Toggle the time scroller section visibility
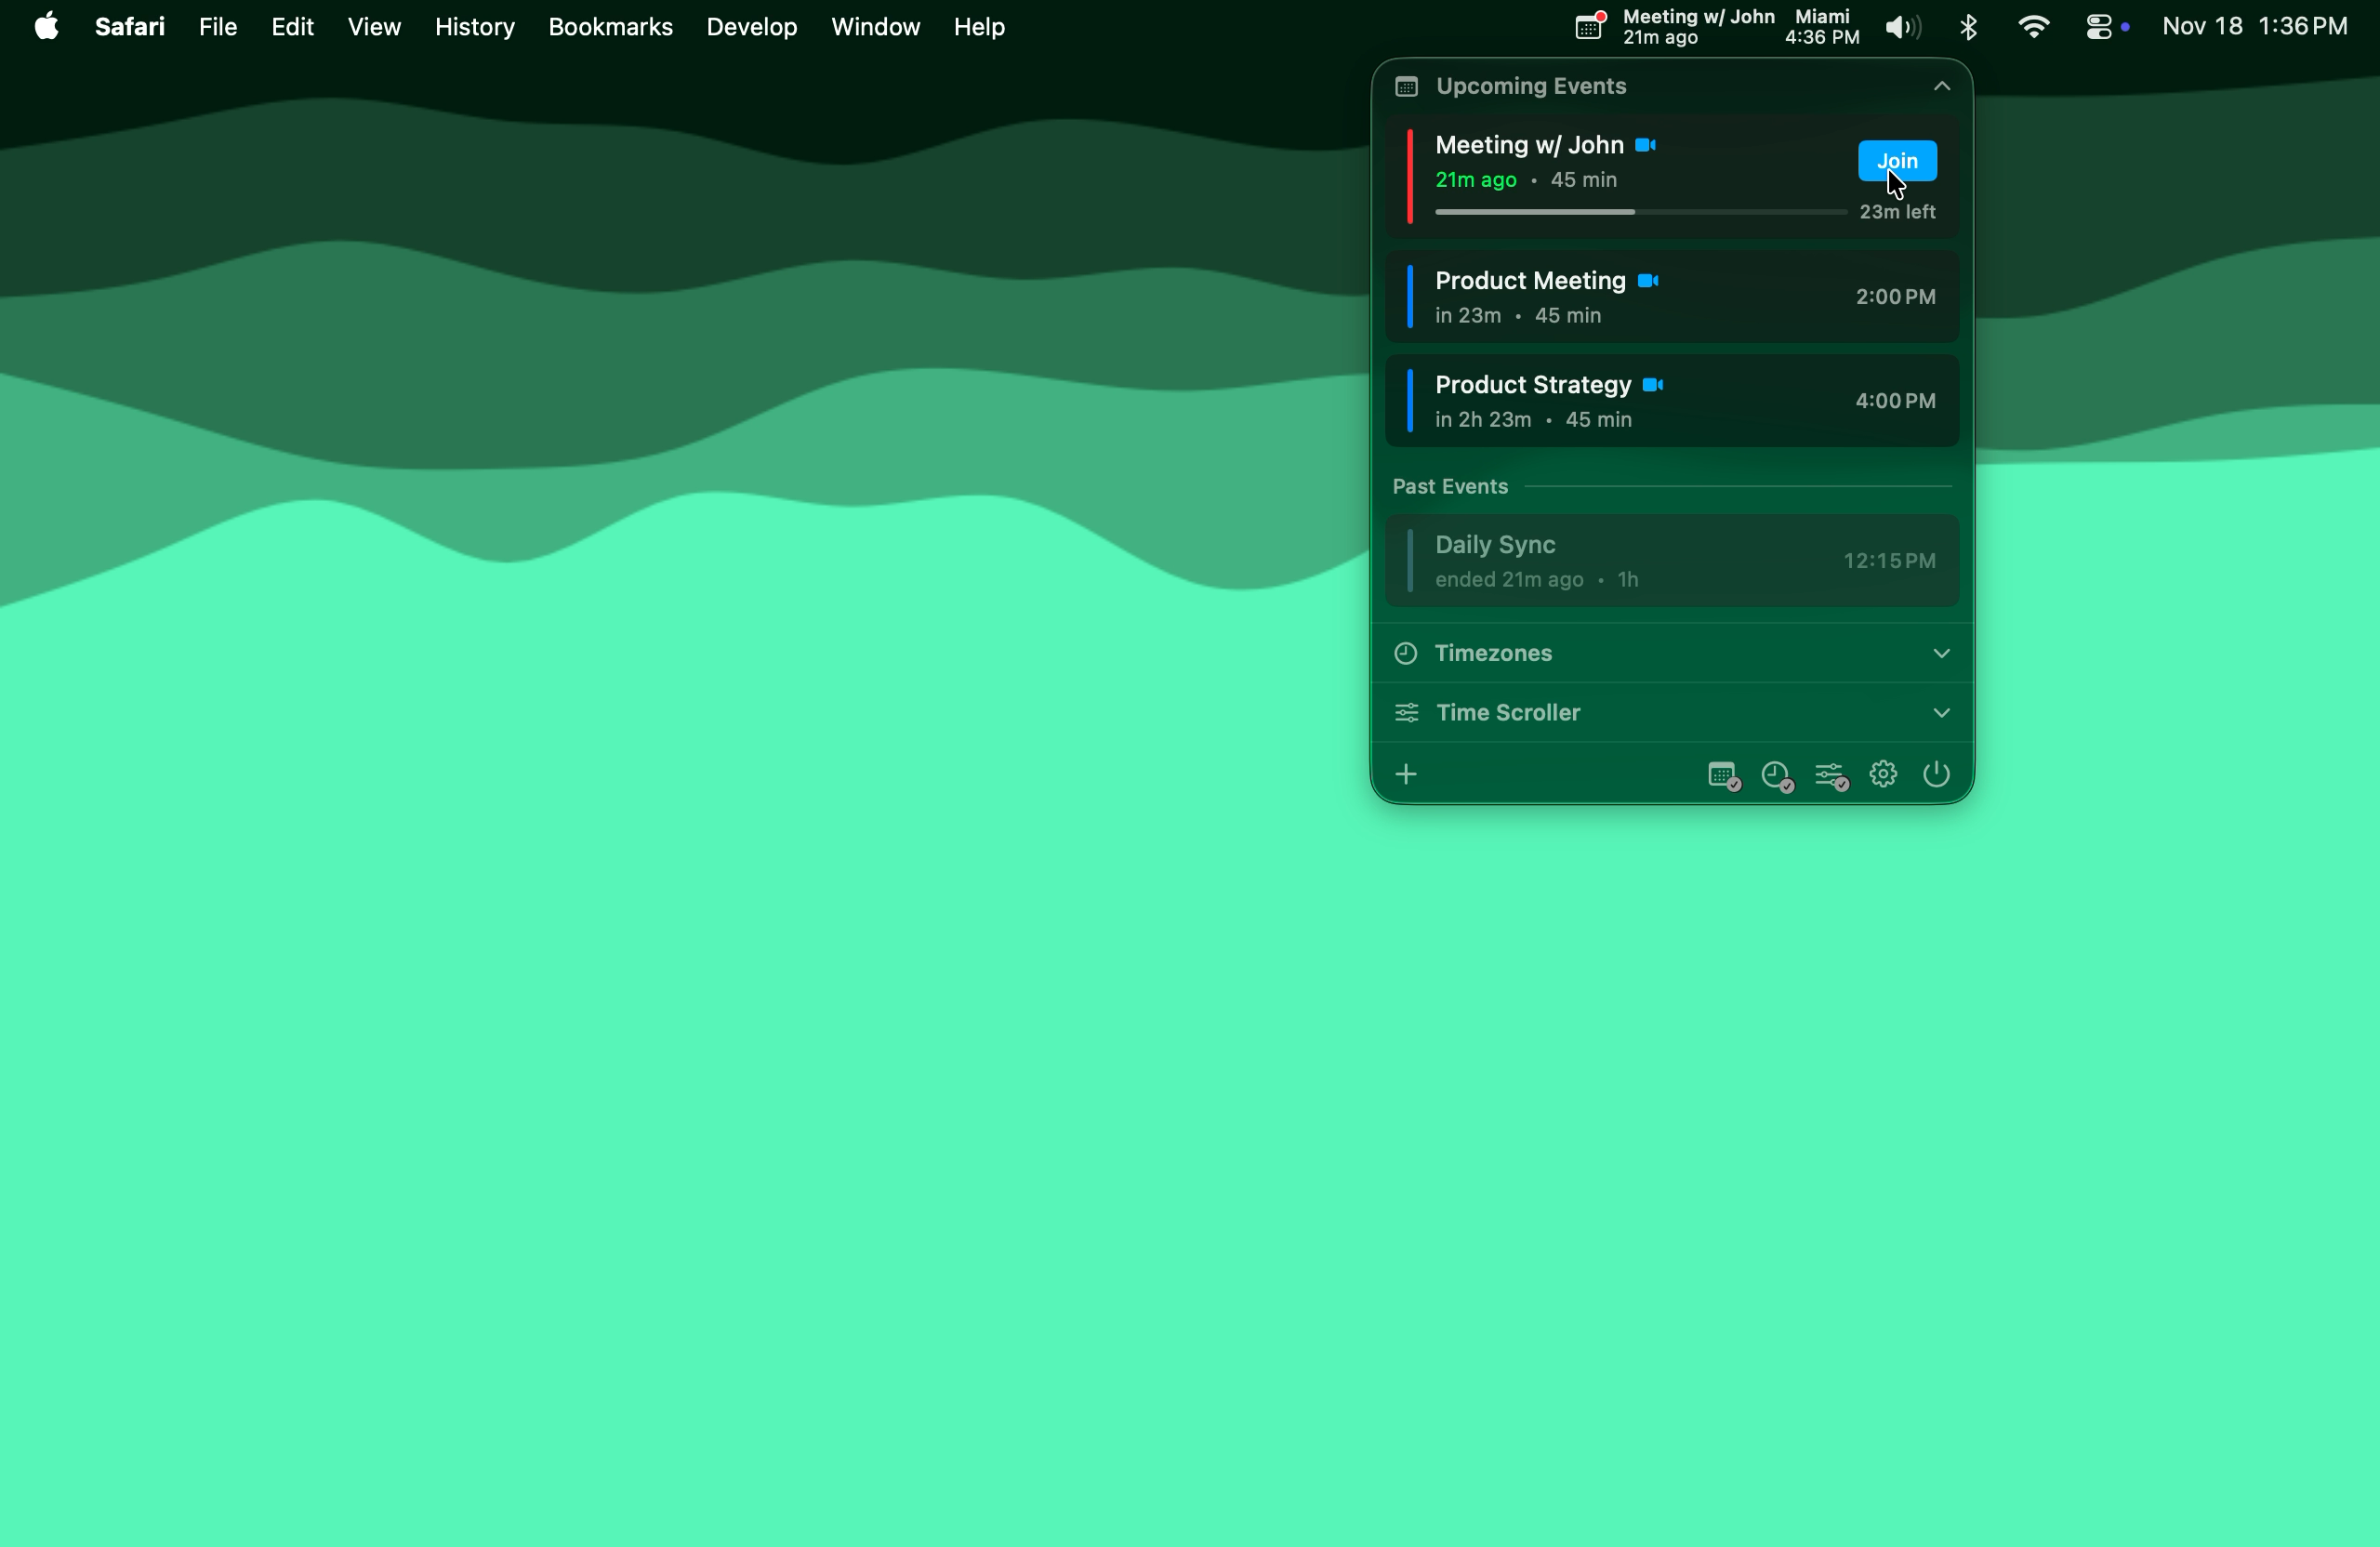 click(x=1830, y=776)
